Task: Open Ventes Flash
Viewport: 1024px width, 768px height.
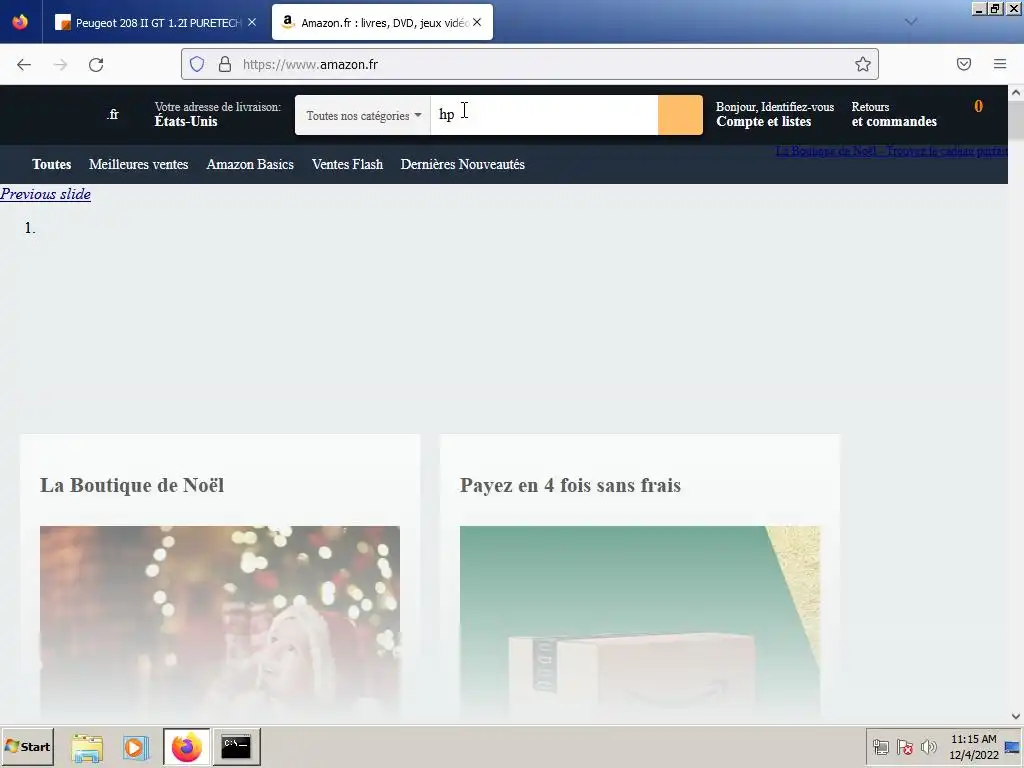Action: pyautogui.click(x=347, y=165)
